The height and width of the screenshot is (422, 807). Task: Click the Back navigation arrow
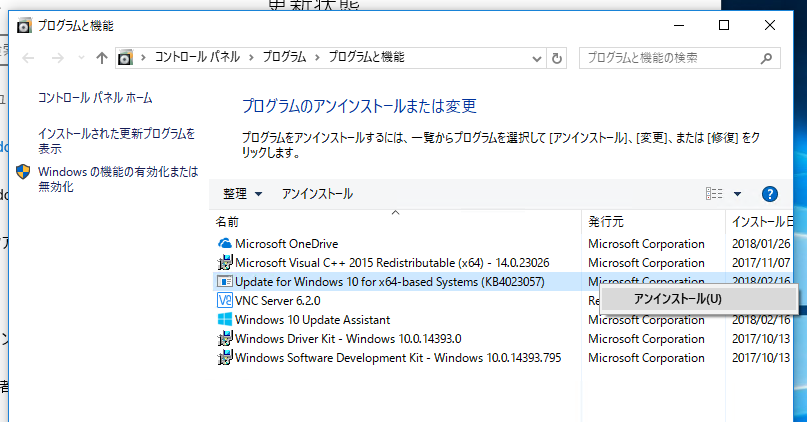[x=28, y=58]
